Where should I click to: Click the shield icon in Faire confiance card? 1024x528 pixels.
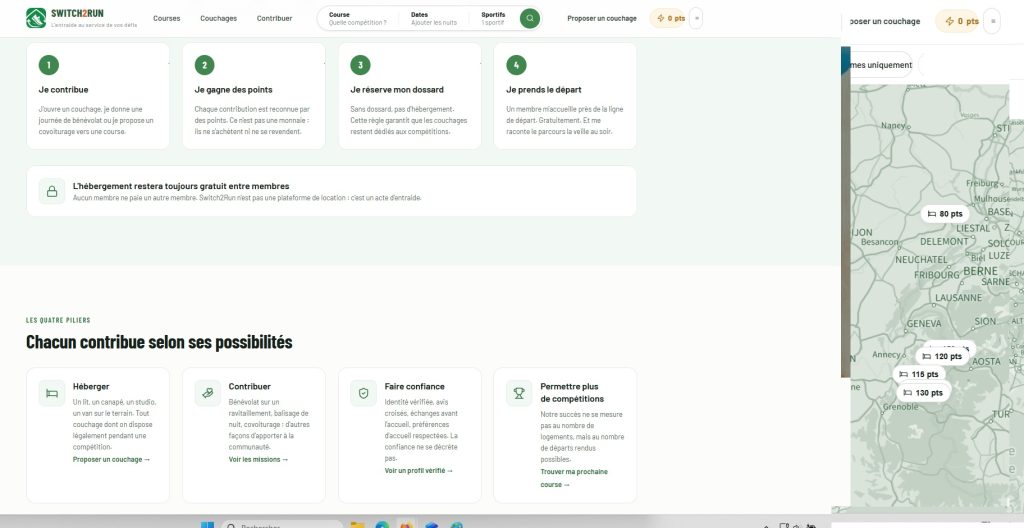coord(364,393)
